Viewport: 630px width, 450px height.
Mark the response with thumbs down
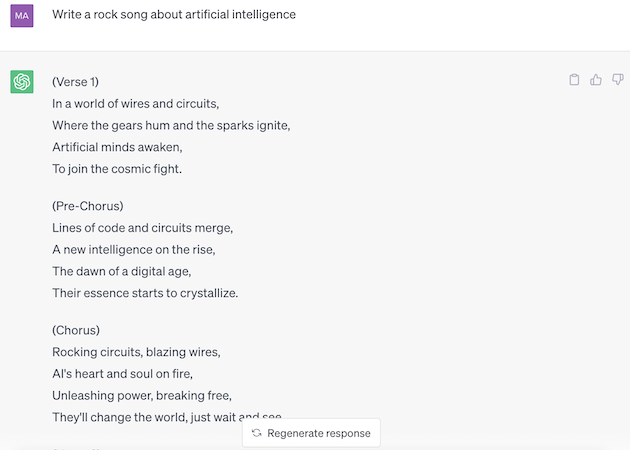(618, 80)
